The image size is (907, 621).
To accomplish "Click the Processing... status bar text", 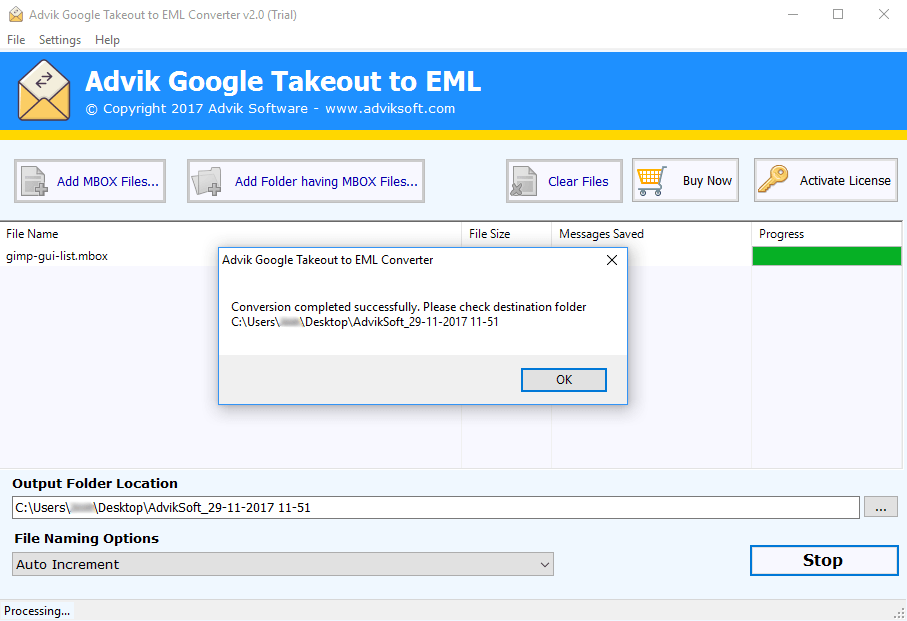I will pyautogui.click(x=37, y=611).
